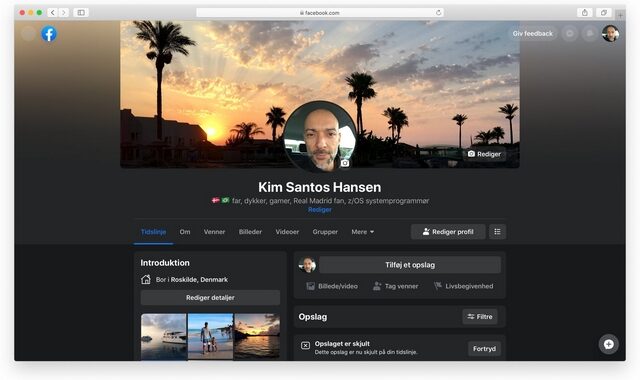Toggle the Safari sidebar button
This screenshot has height=380, width=640.
[81, 13]
